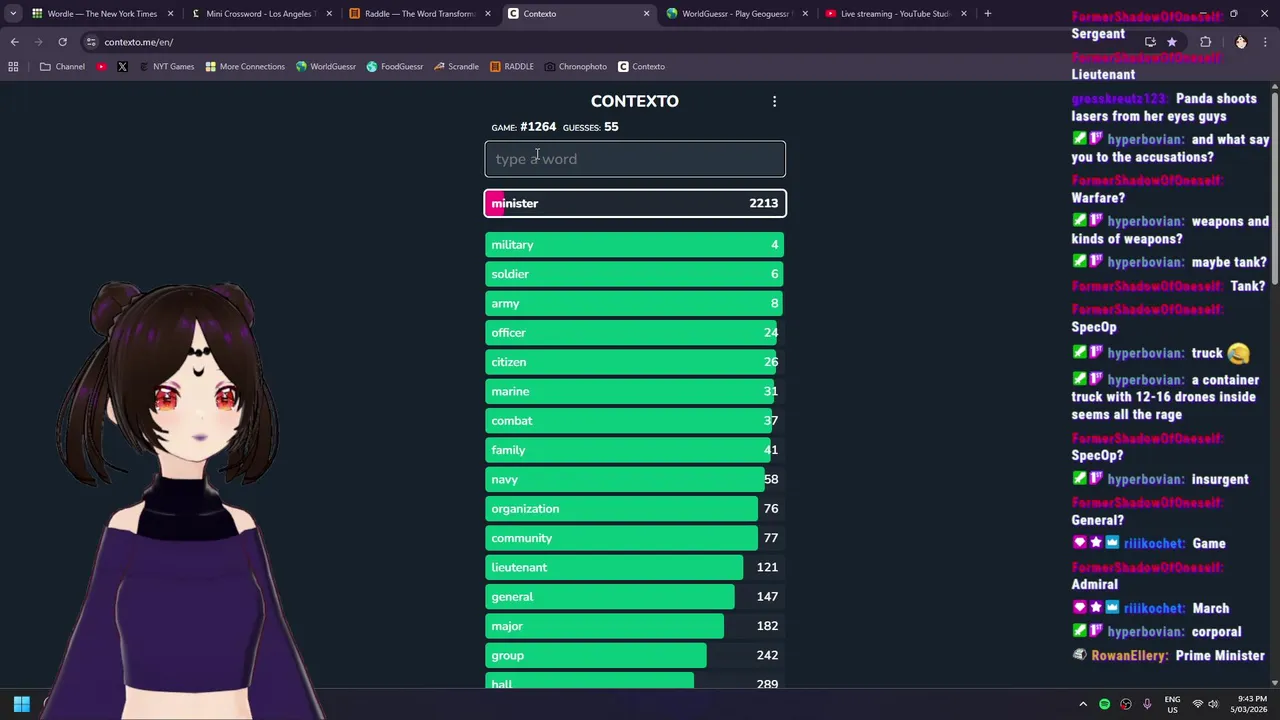The height and width of the screenshot is (720, 1280).
Task: Open OBS icon in system tray
Action: (1126, 704)
